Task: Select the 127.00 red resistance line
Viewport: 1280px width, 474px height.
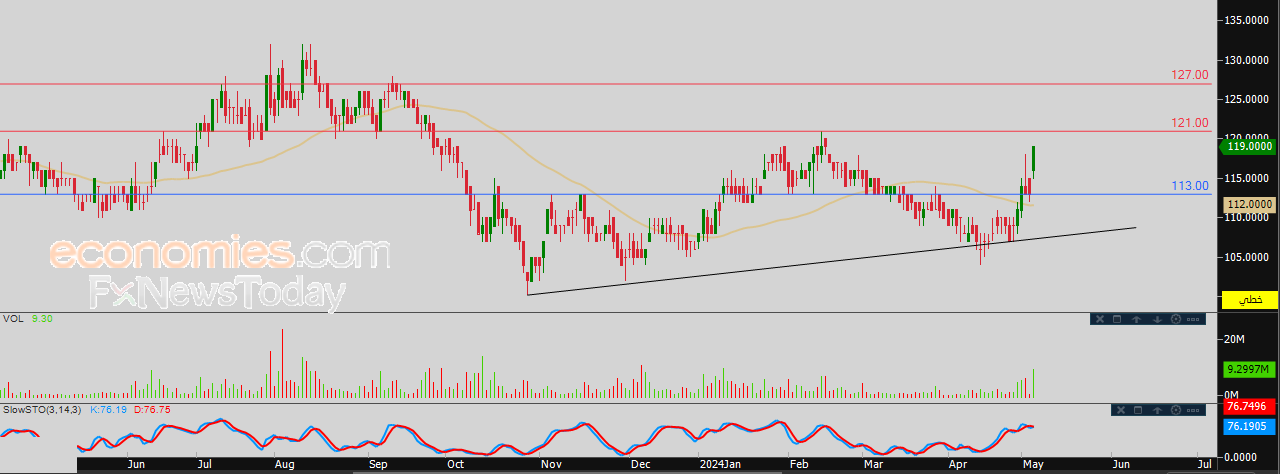Action: point(605,84)
